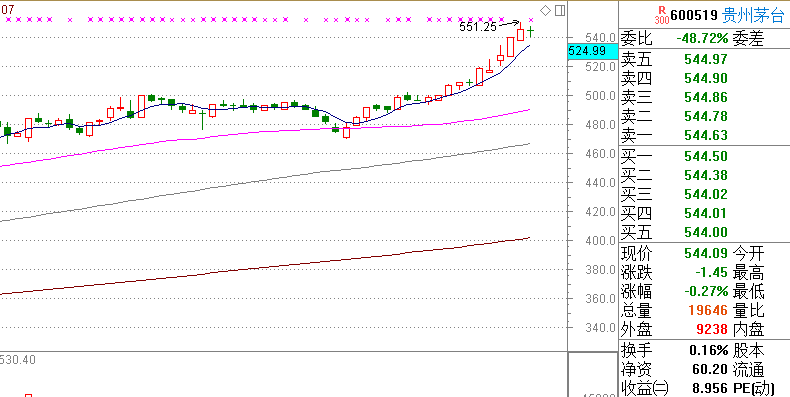Click the last green cross candlestick

pos(531,31)
